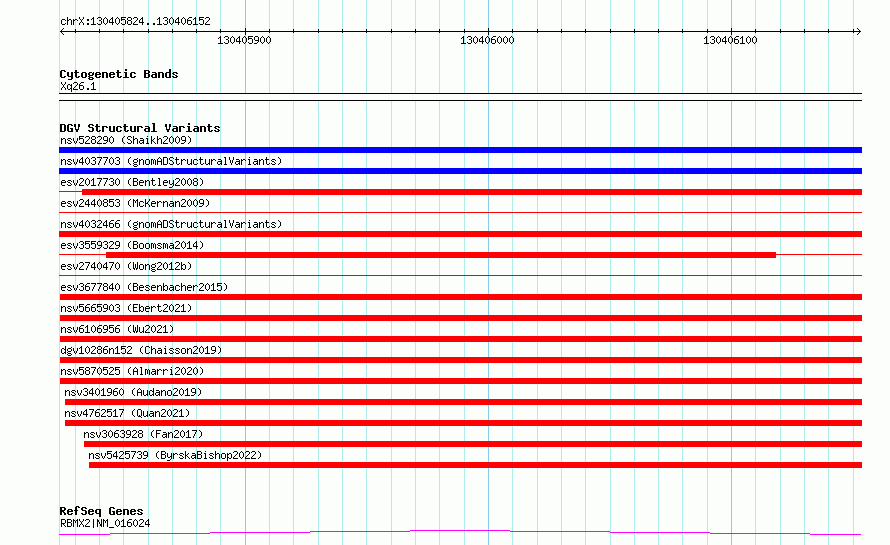
Task: Click esv2740470 (Wong2012b) variant label
Action: [x=126, y=266]
